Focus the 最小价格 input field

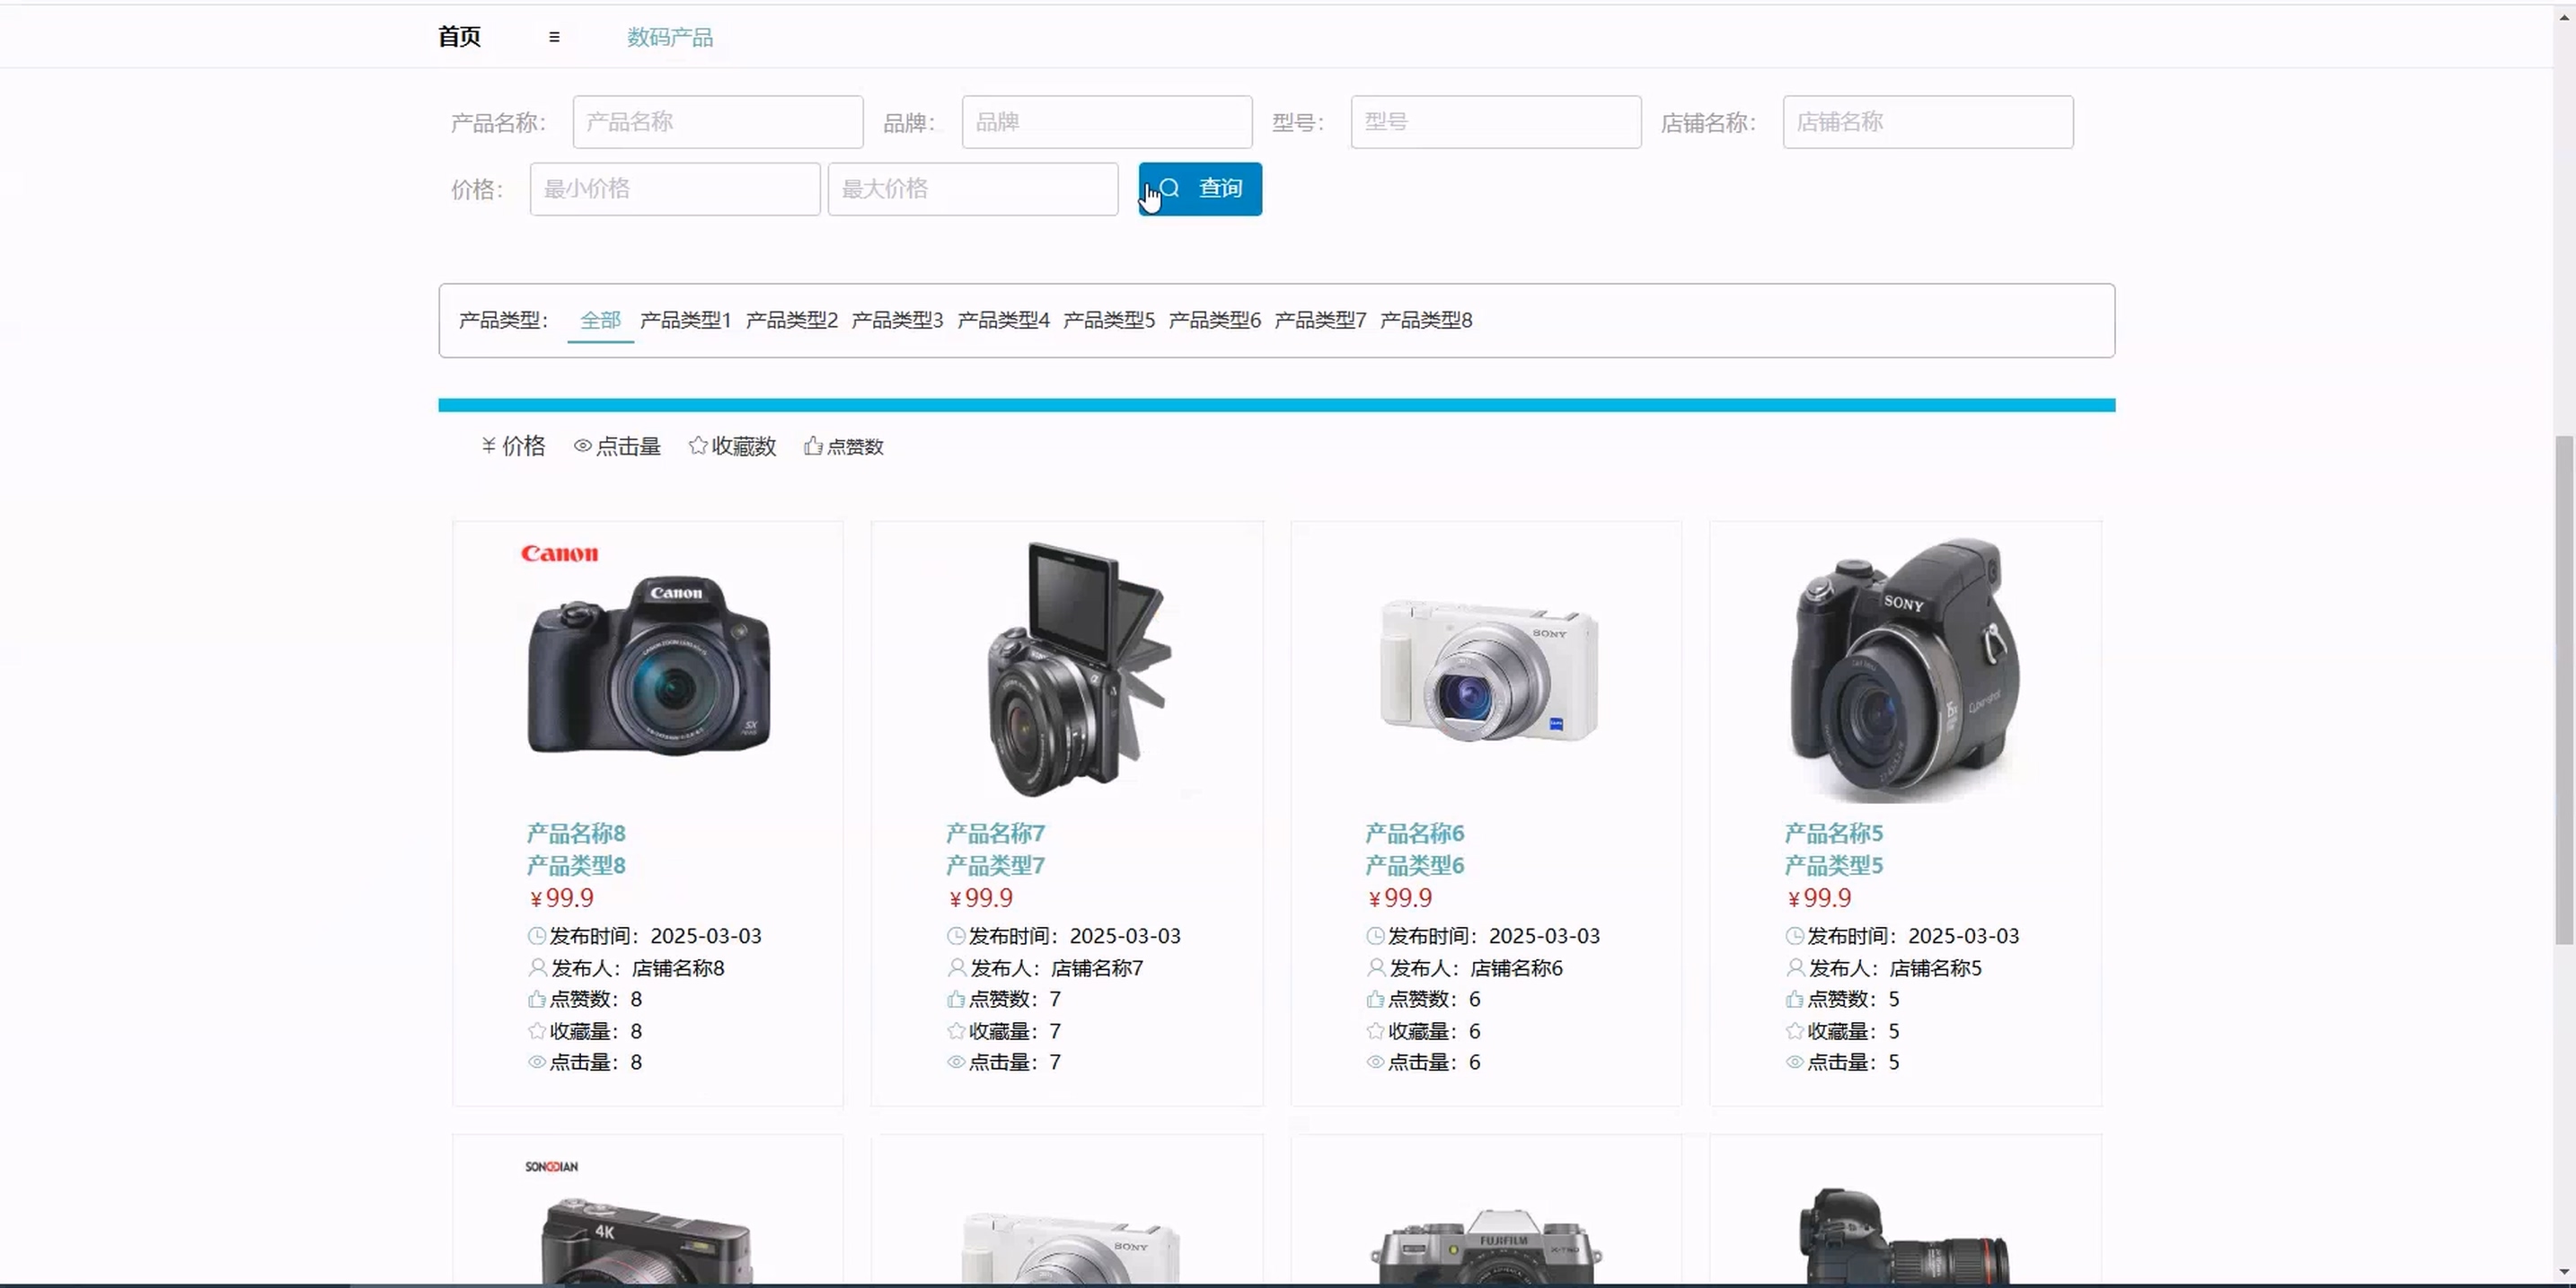pyautogui.click(x=674, y=189)
